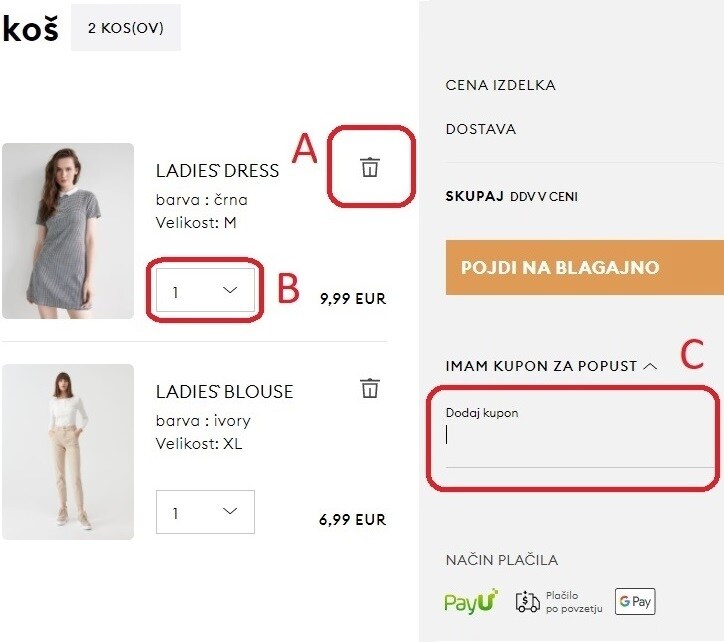724x642 pixels.
Task: Click the 'Košarica' cart heading
Action: [30, 29]
